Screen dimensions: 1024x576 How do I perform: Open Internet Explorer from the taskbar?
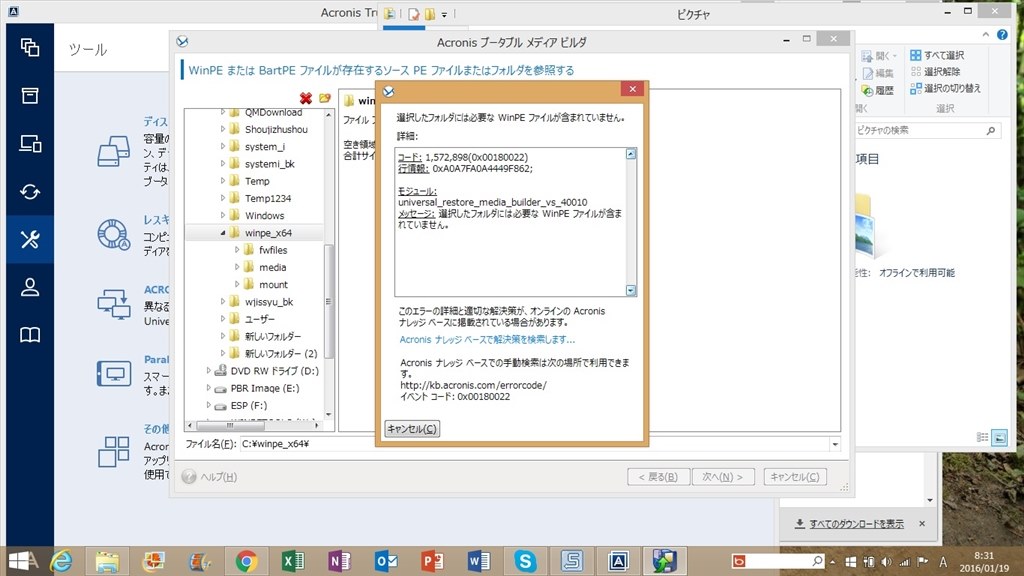pos(61,561)
